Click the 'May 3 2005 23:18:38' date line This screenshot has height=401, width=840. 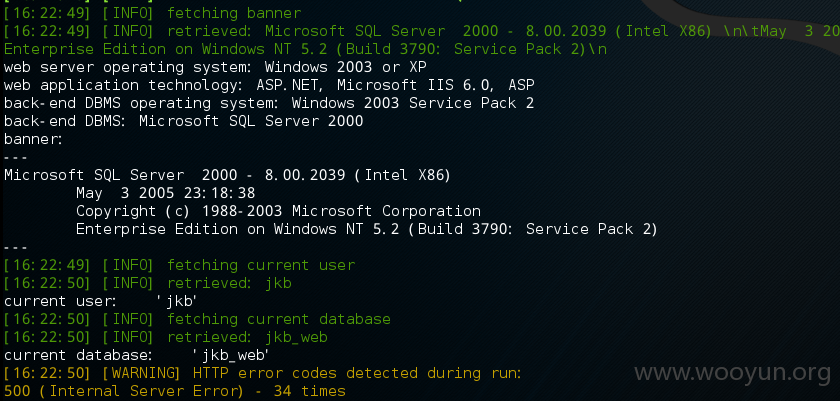click(x=166, y=193)
